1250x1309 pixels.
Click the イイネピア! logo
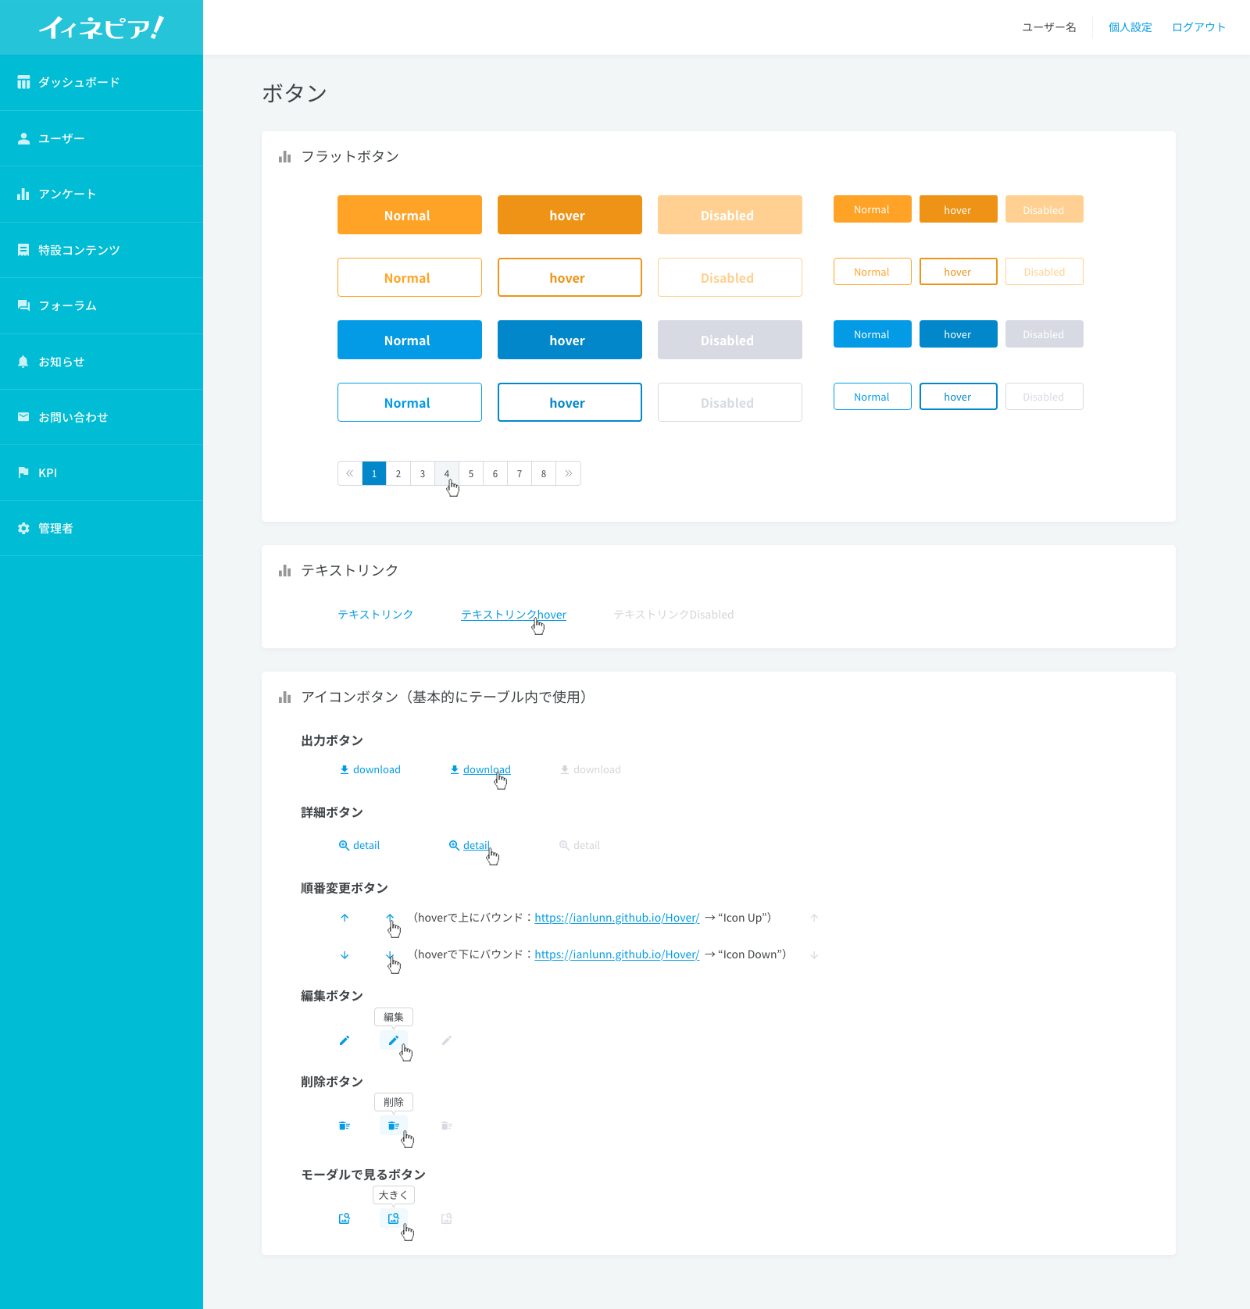[101, 28]
